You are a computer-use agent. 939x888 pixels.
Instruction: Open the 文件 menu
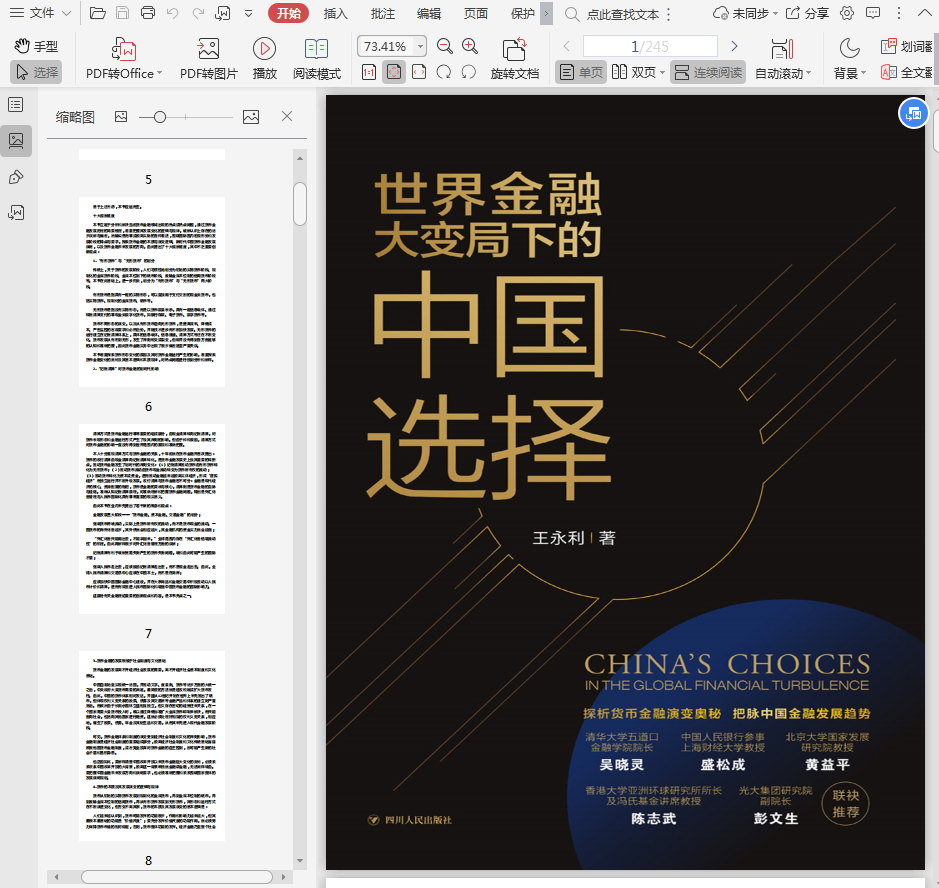pos(42,13)
